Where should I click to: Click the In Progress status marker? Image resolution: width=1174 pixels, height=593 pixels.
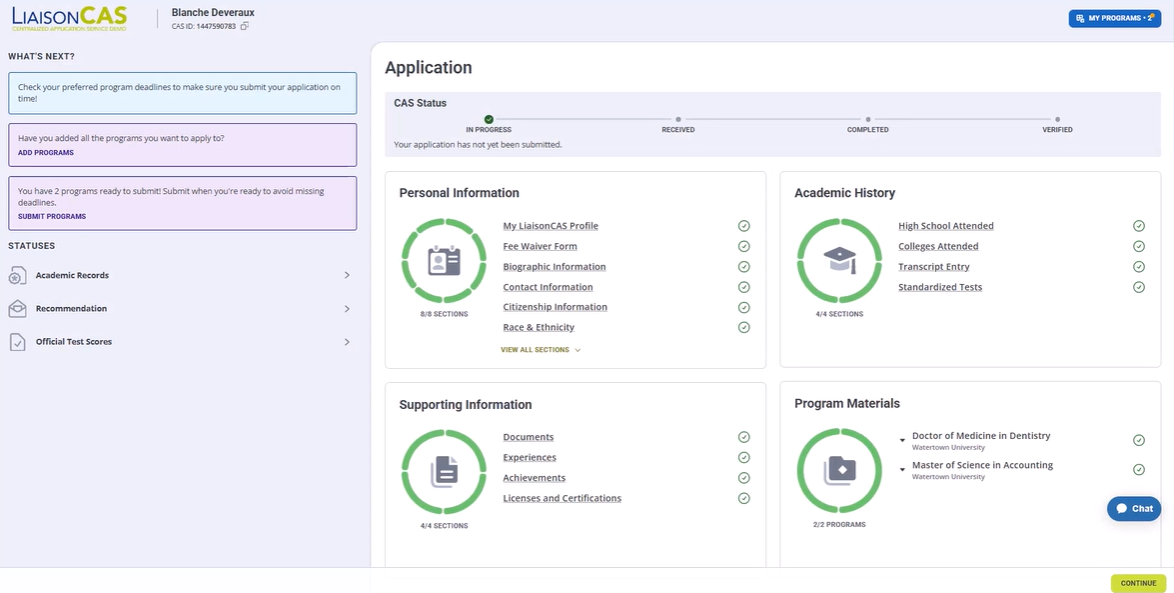click(x=489, y=119)
